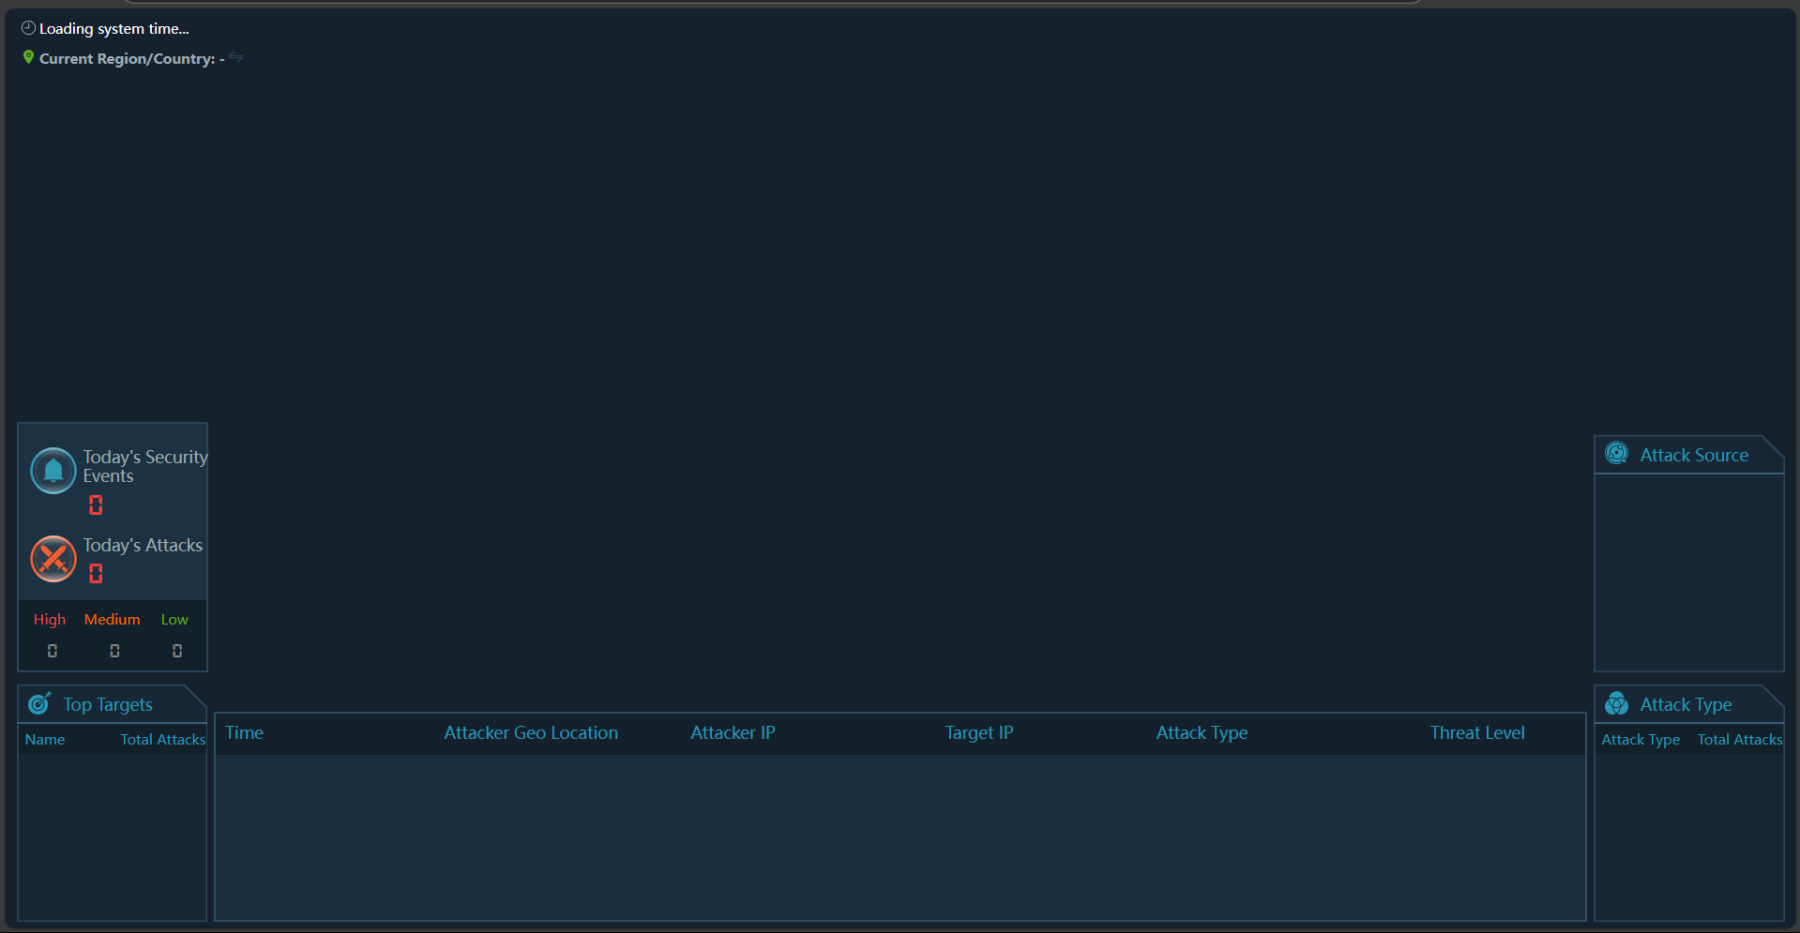Screen dimensions: 1800x933
Task: Select the High threat level label
Action: tap(49, 620)
